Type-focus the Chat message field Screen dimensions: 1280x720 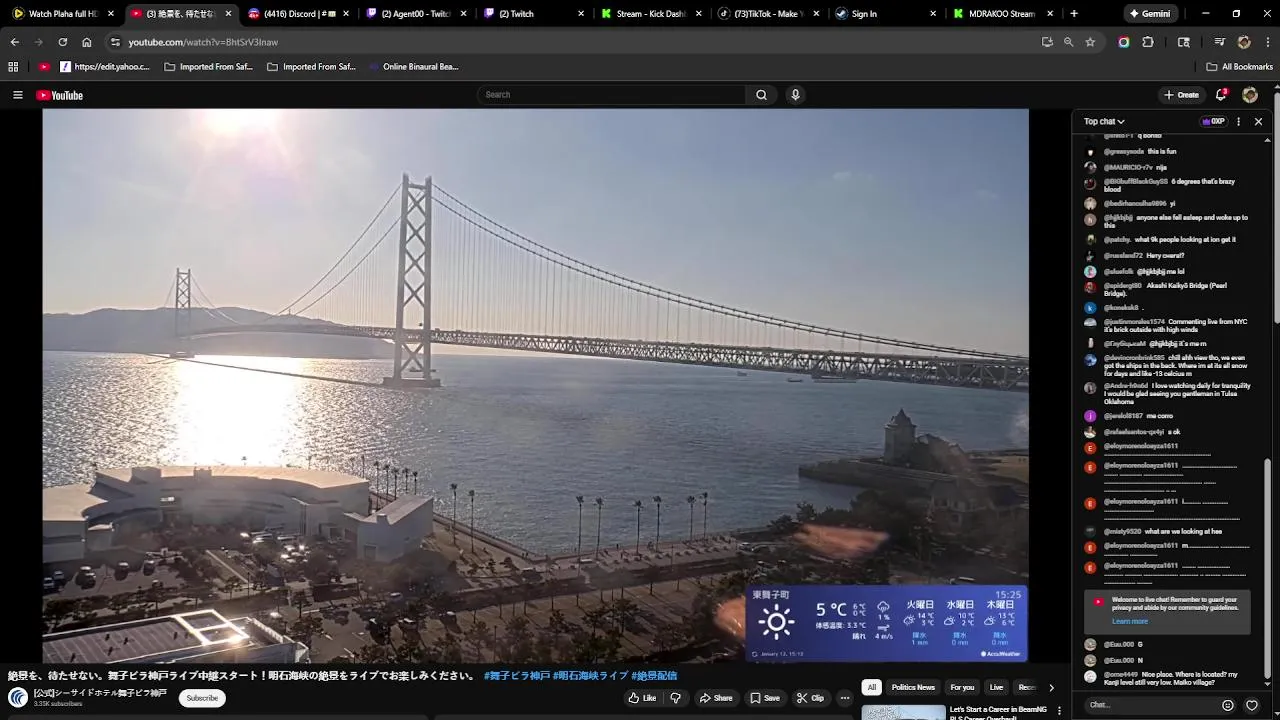(1150, 705)
